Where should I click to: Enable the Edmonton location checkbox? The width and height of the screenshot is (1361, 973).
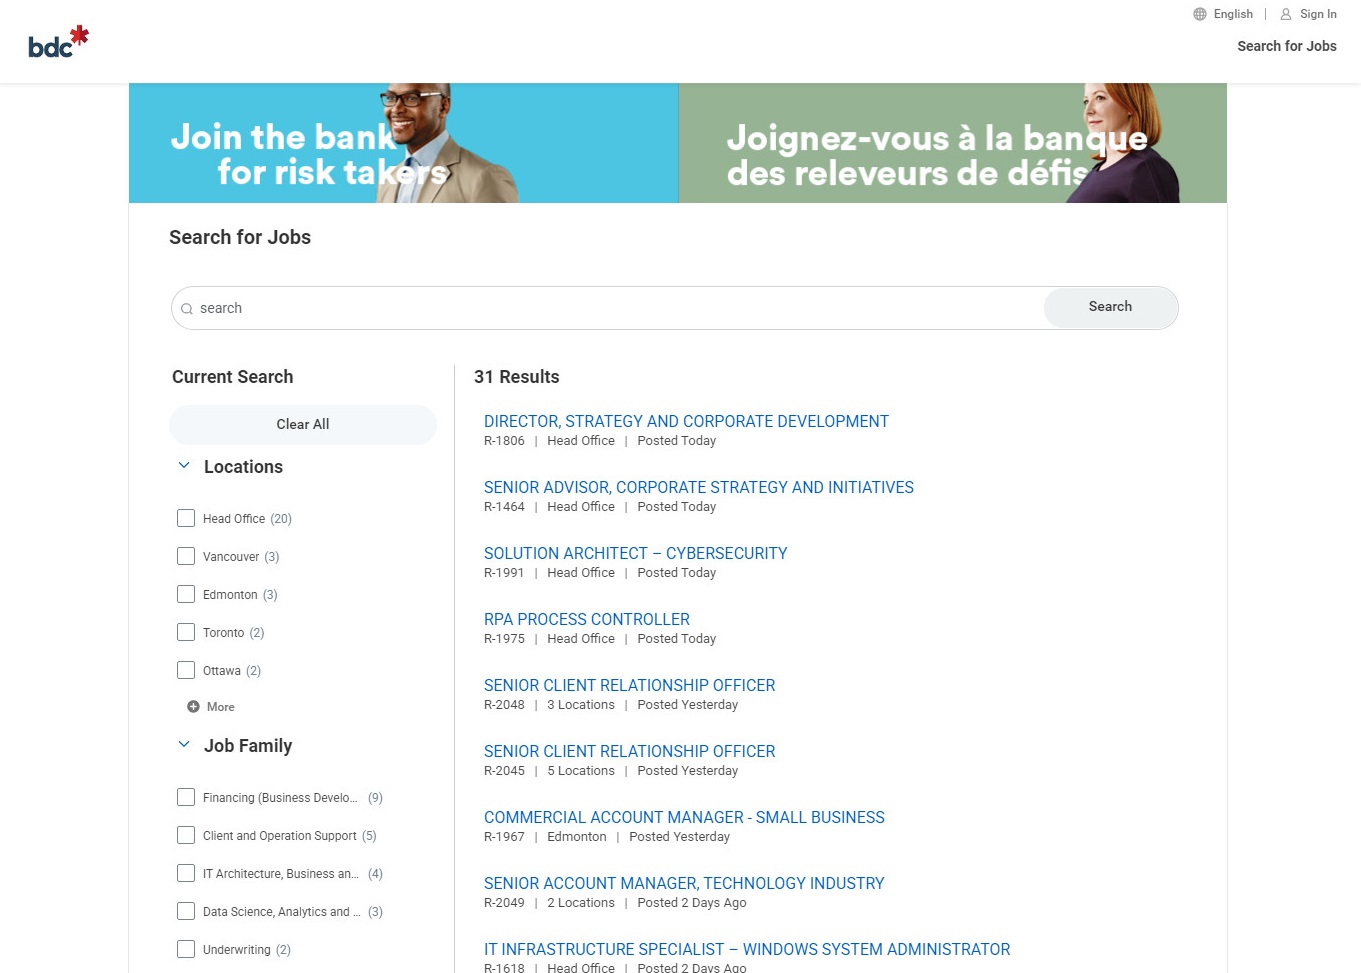pos(186,594)
